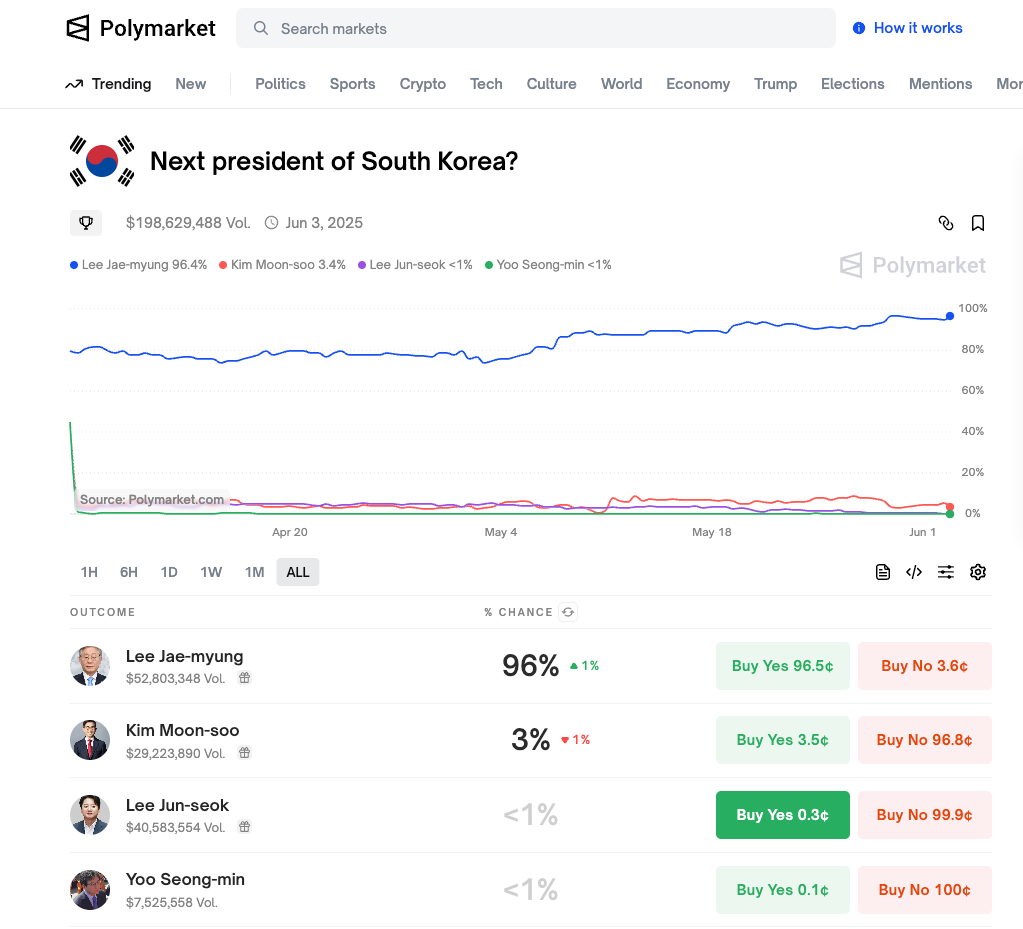Open the document notes icon below chart
Viewport: 1023px width, 929px height.
(882, 572)
